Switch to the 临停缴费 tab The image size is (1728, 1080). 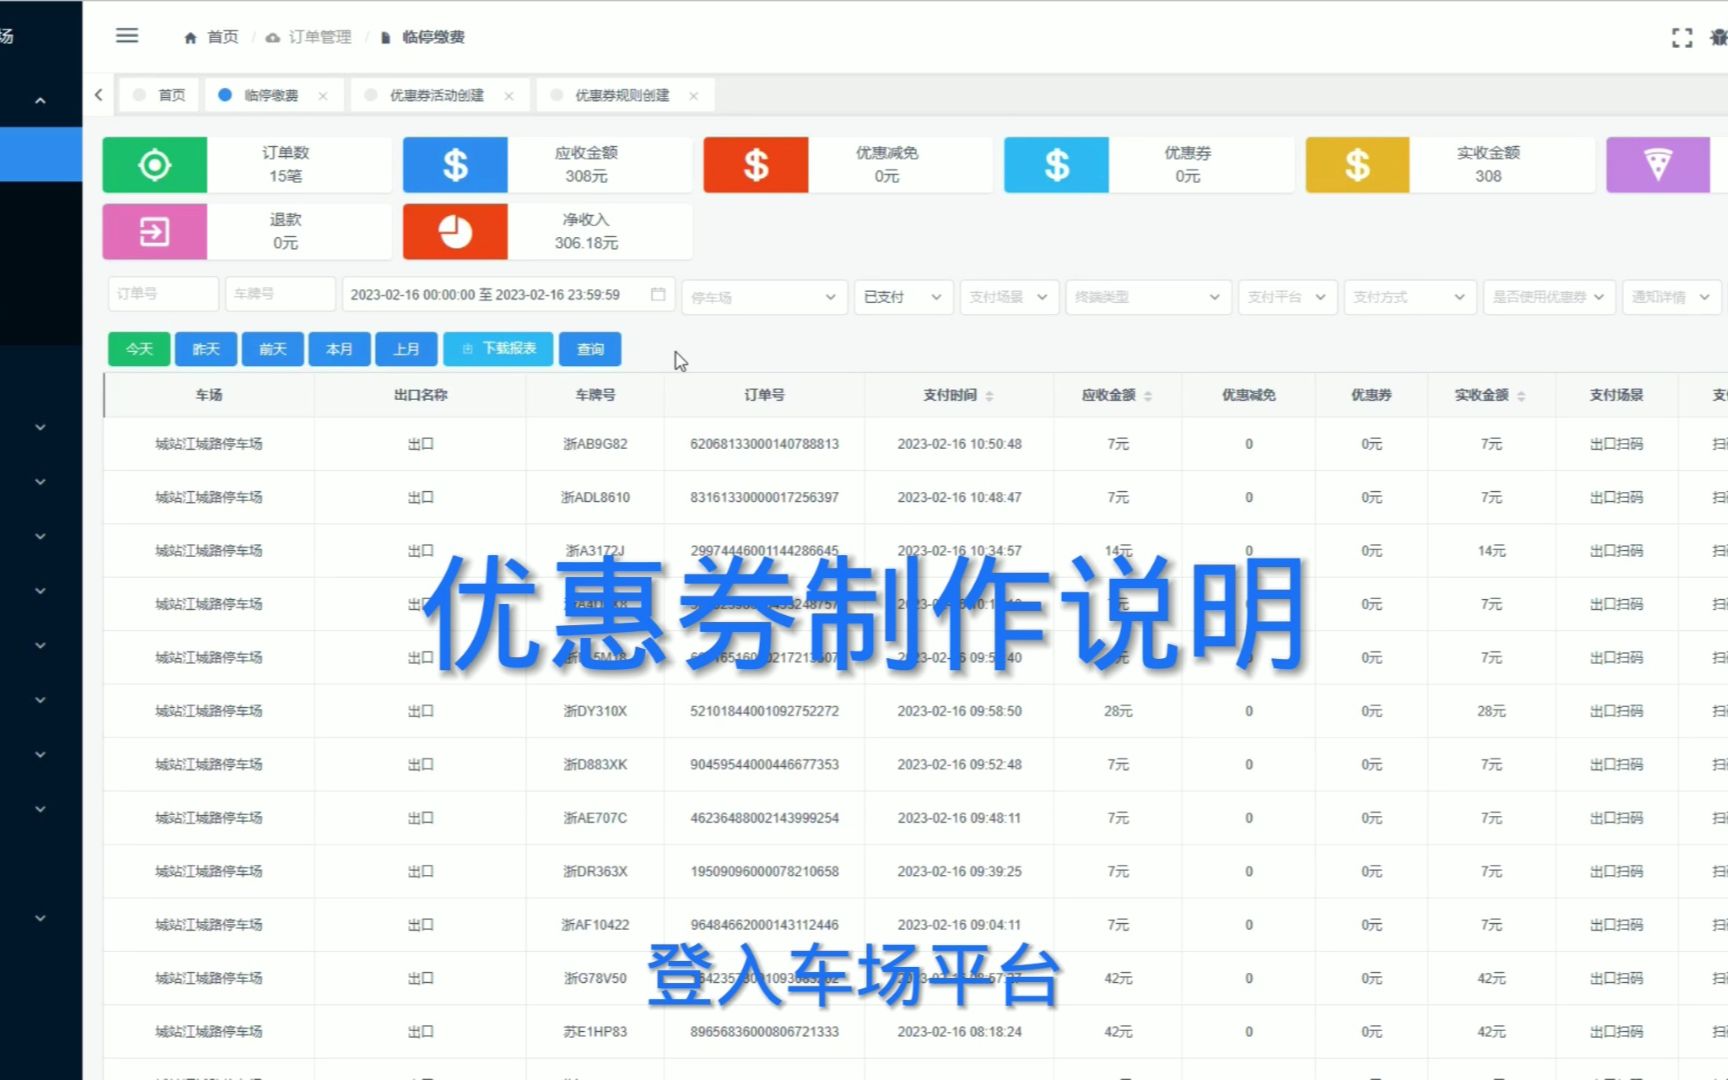(x=272, y=95)
